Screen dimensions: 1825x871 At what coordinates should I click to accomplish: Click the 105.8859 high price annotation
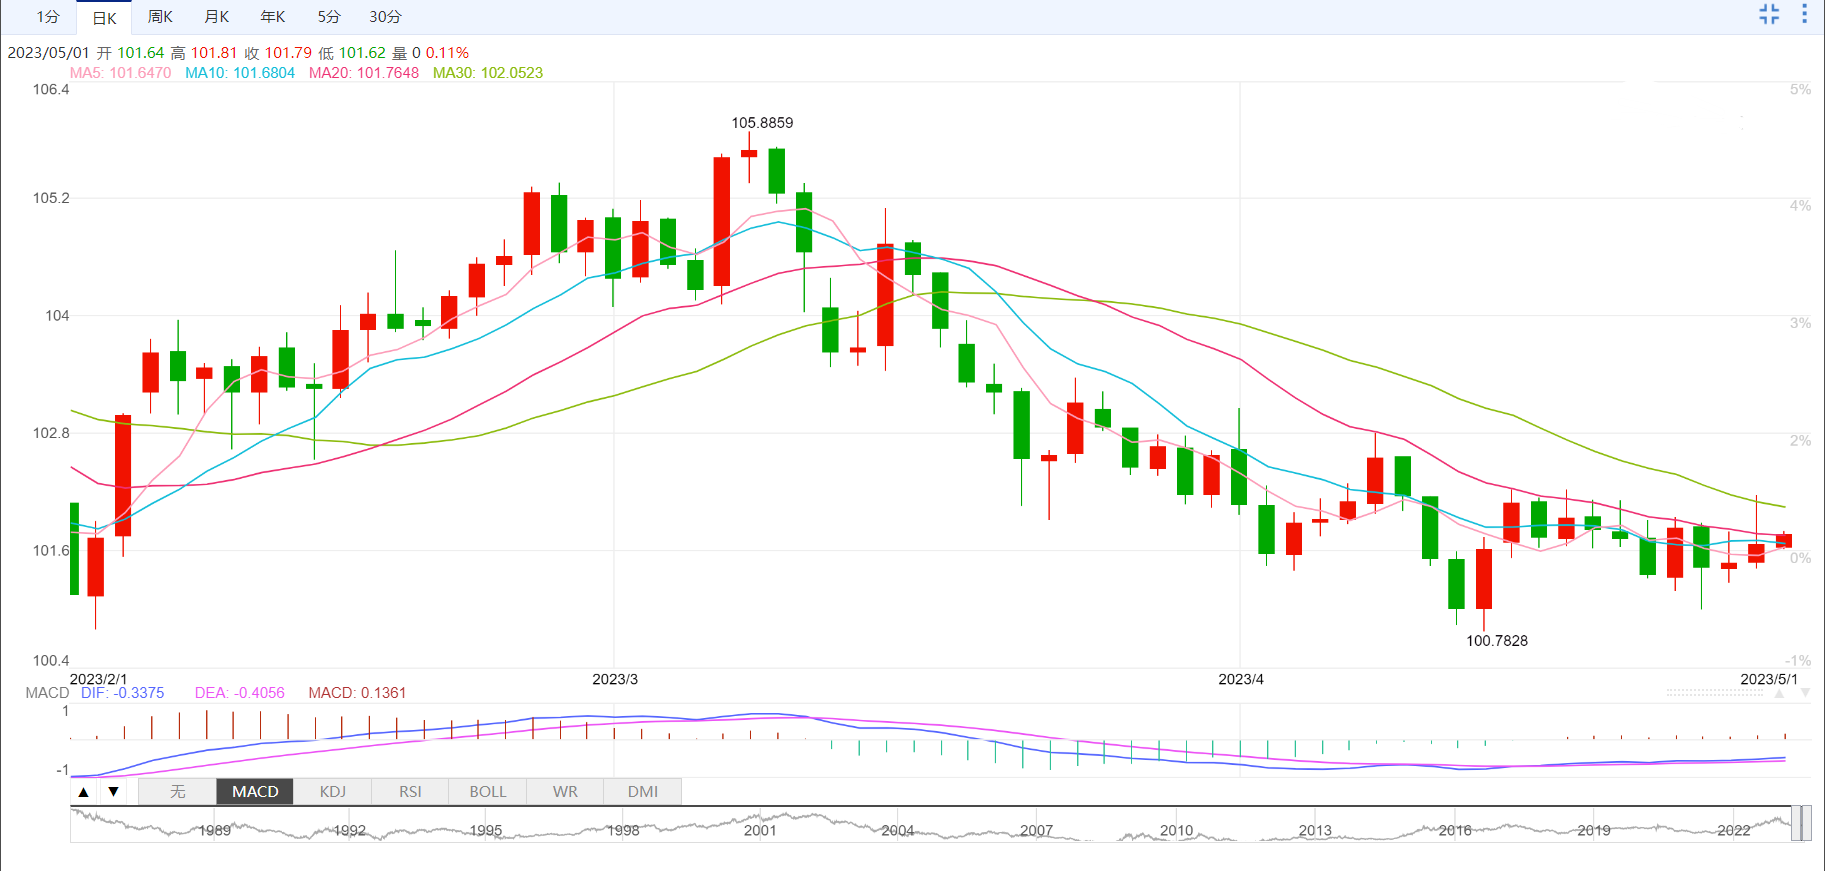tap(762, 123)
